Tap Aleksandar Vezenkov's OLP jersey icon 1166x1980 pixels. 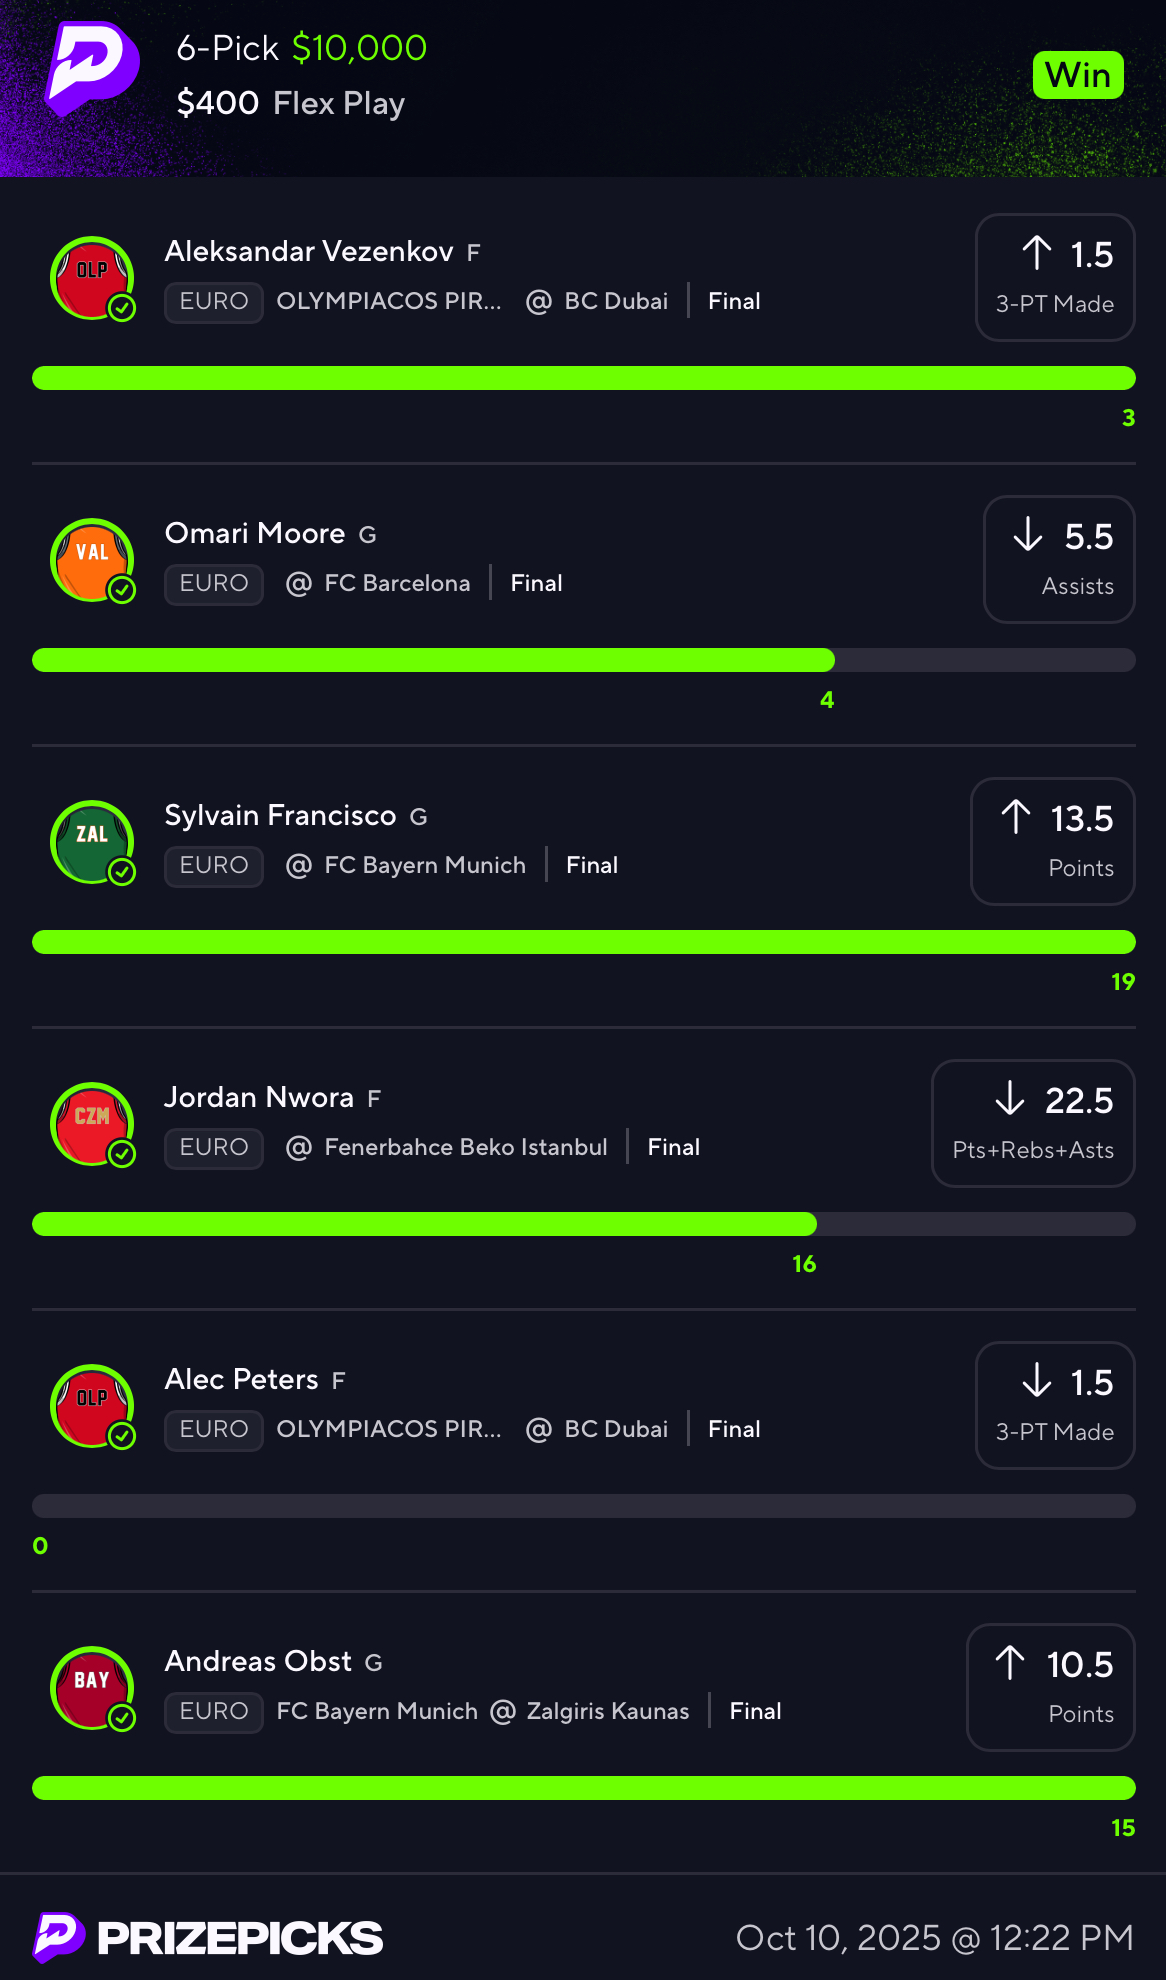point(92,278)
